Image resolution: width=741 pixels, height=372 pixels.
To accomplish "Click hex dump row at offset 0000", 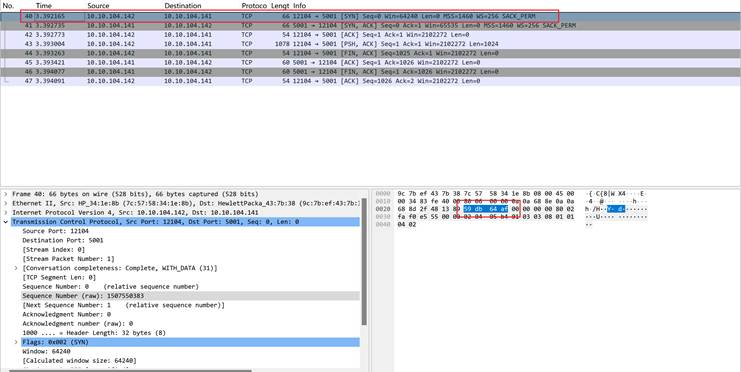I will [486, 194].
